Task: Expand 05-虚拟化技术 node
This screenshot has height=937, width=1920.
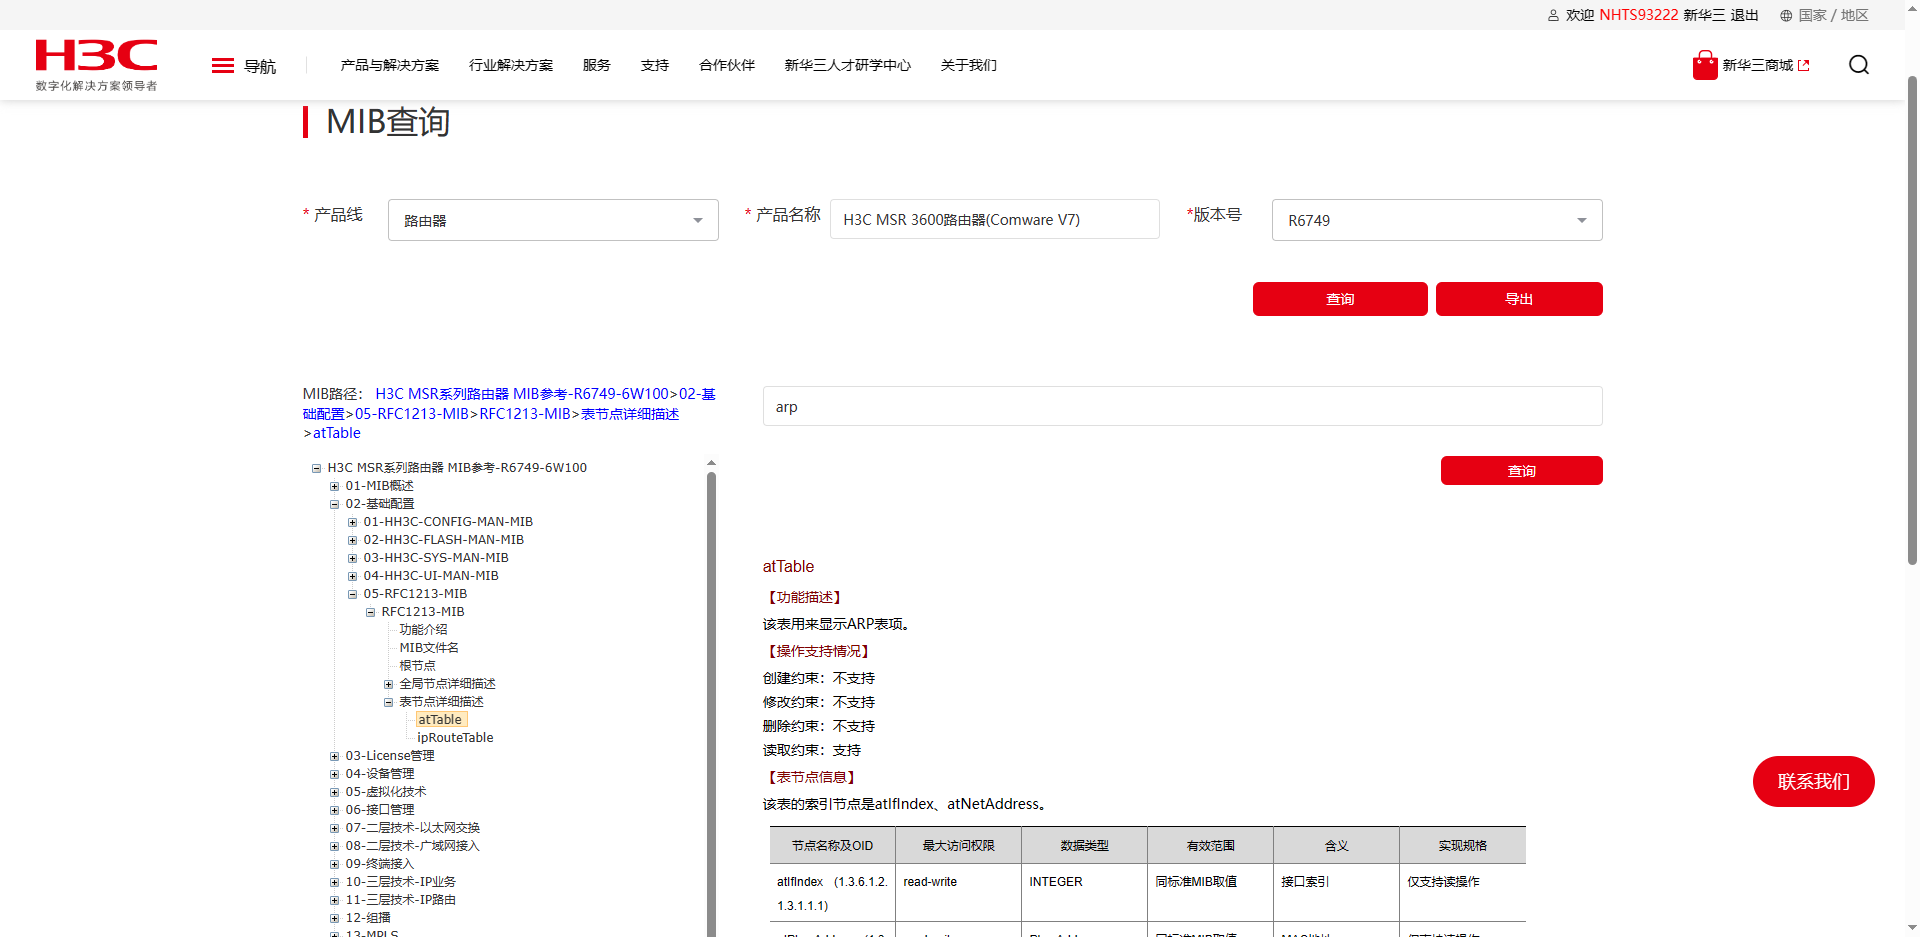Action: [334, 792]
